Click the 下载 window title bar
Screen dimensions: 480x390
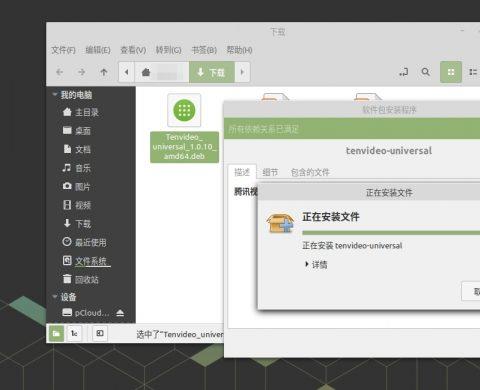click(263, 32)
